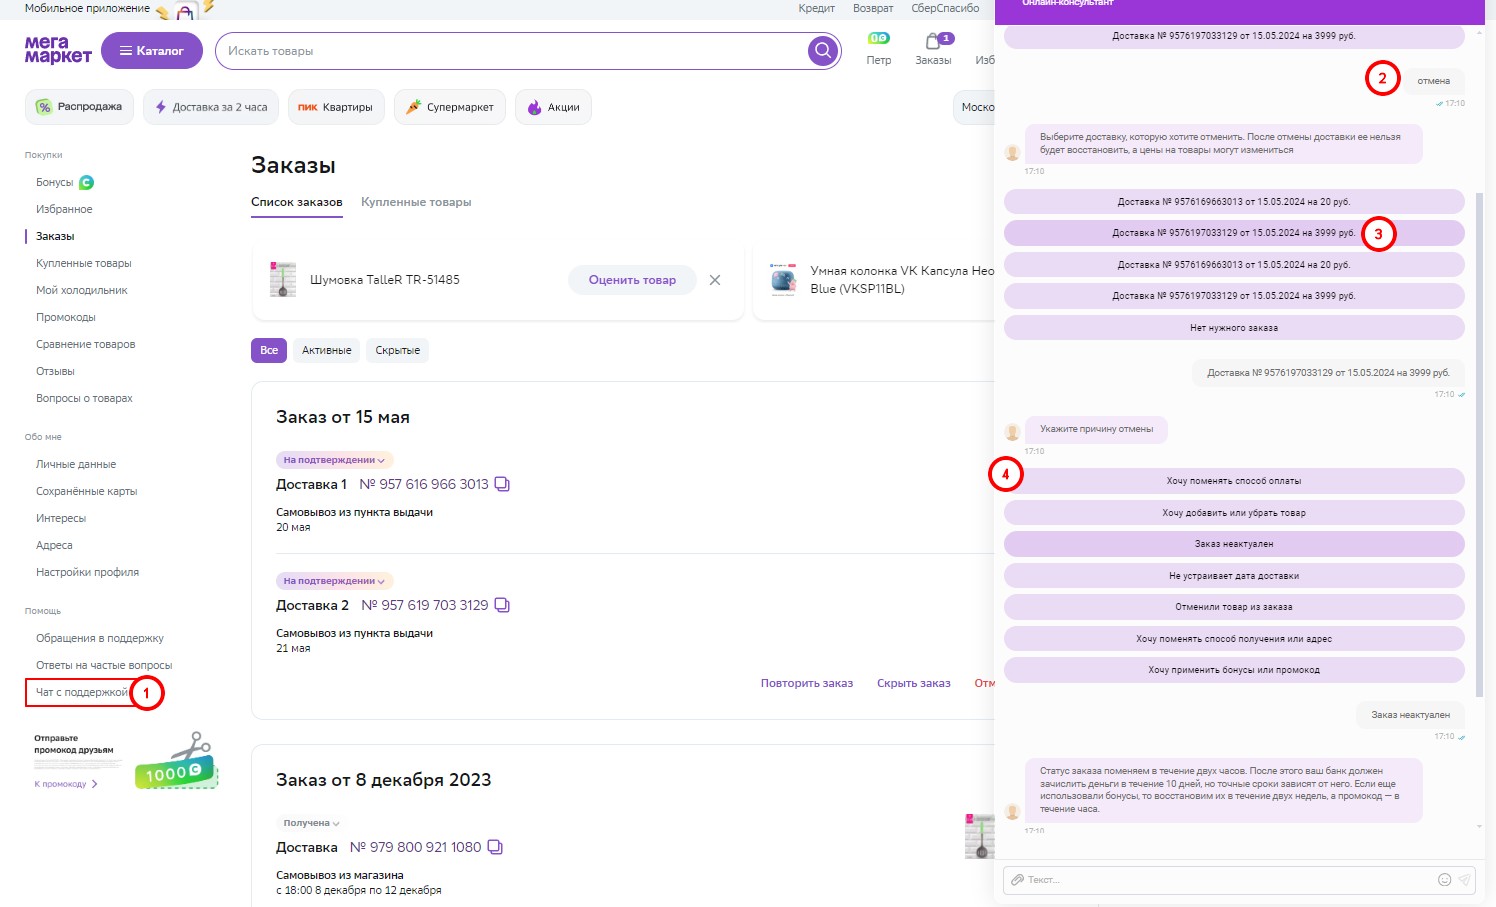This screenshot has height=907, width=1496.
Task: Choose Хочу добавить или убрать товар
Action: point(1234,513)
